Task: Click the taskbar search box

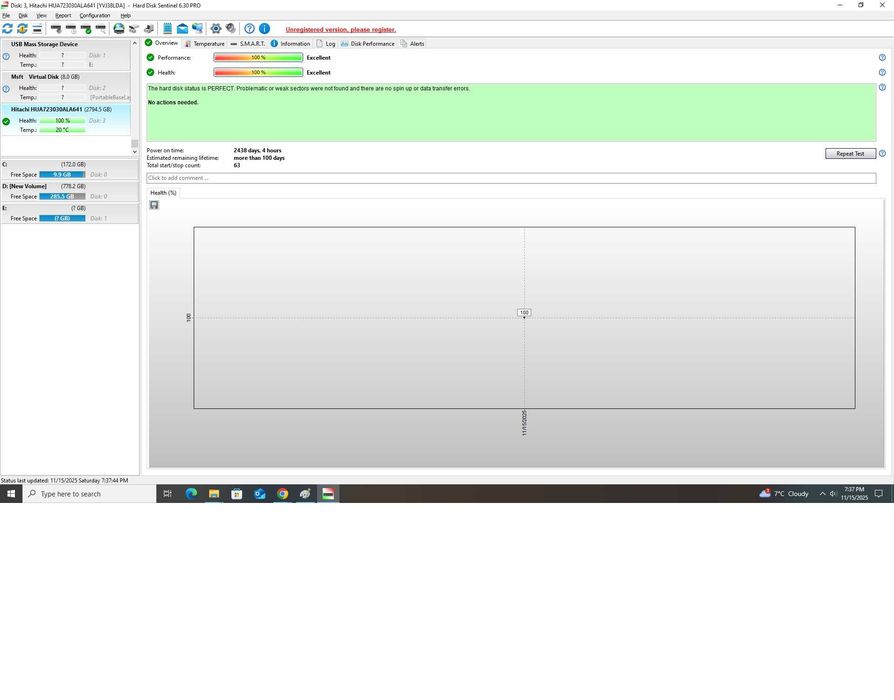Action: [x=90, y=494]
